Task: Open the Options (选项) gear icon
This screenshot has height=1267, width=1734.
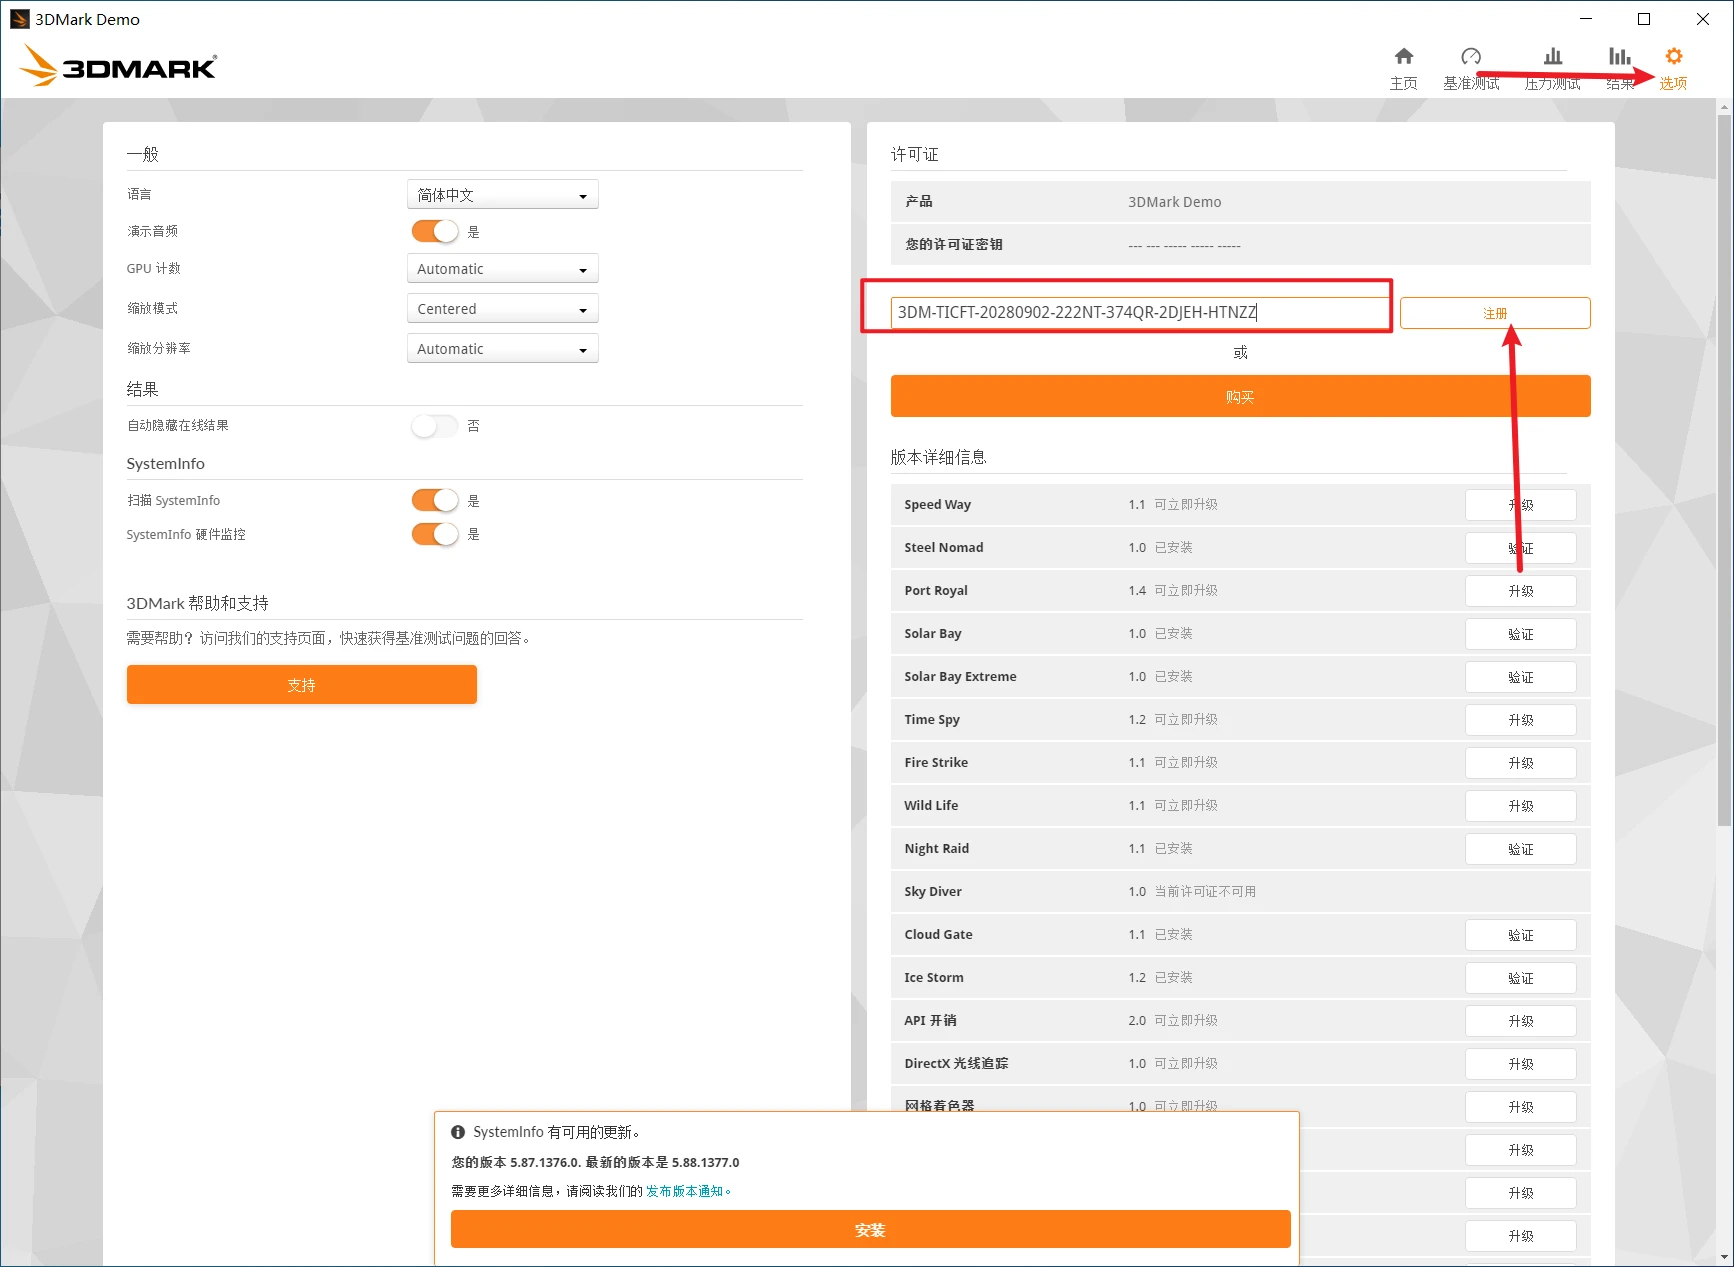Action: 1674,56
